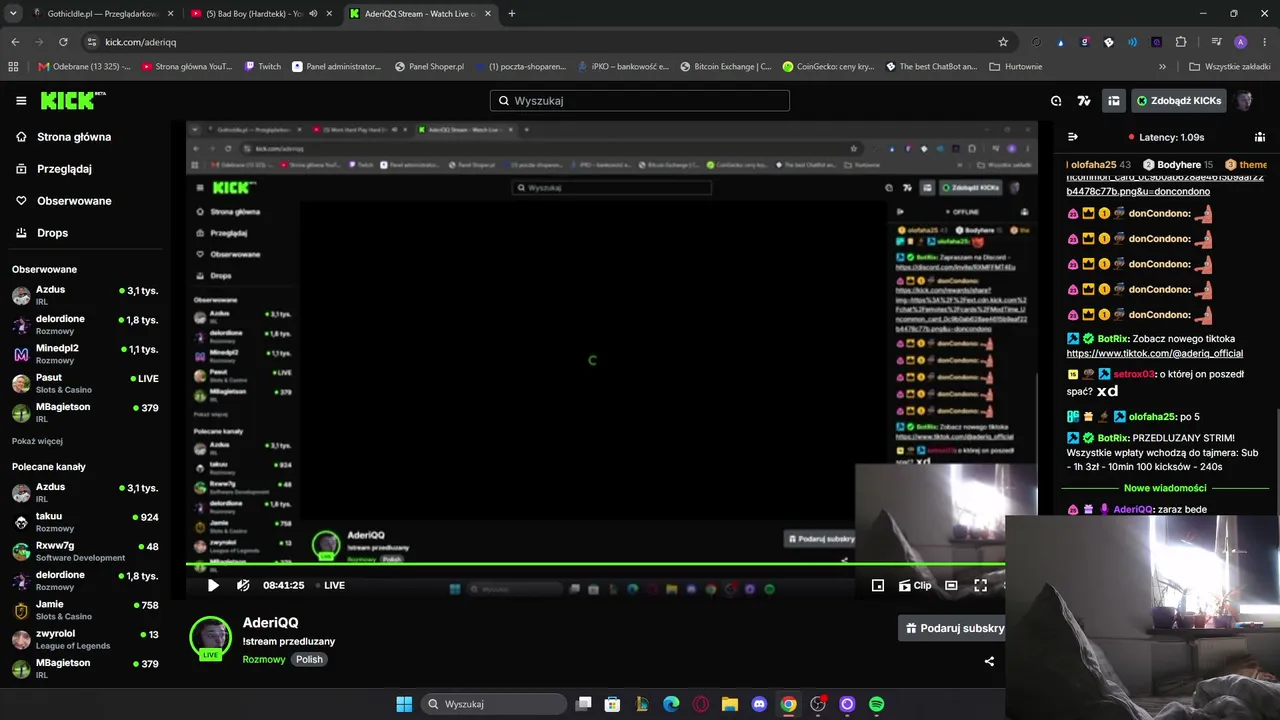Select the Polish language tag
Viewport: 1280px width, 720px height.
click(309, 659)
